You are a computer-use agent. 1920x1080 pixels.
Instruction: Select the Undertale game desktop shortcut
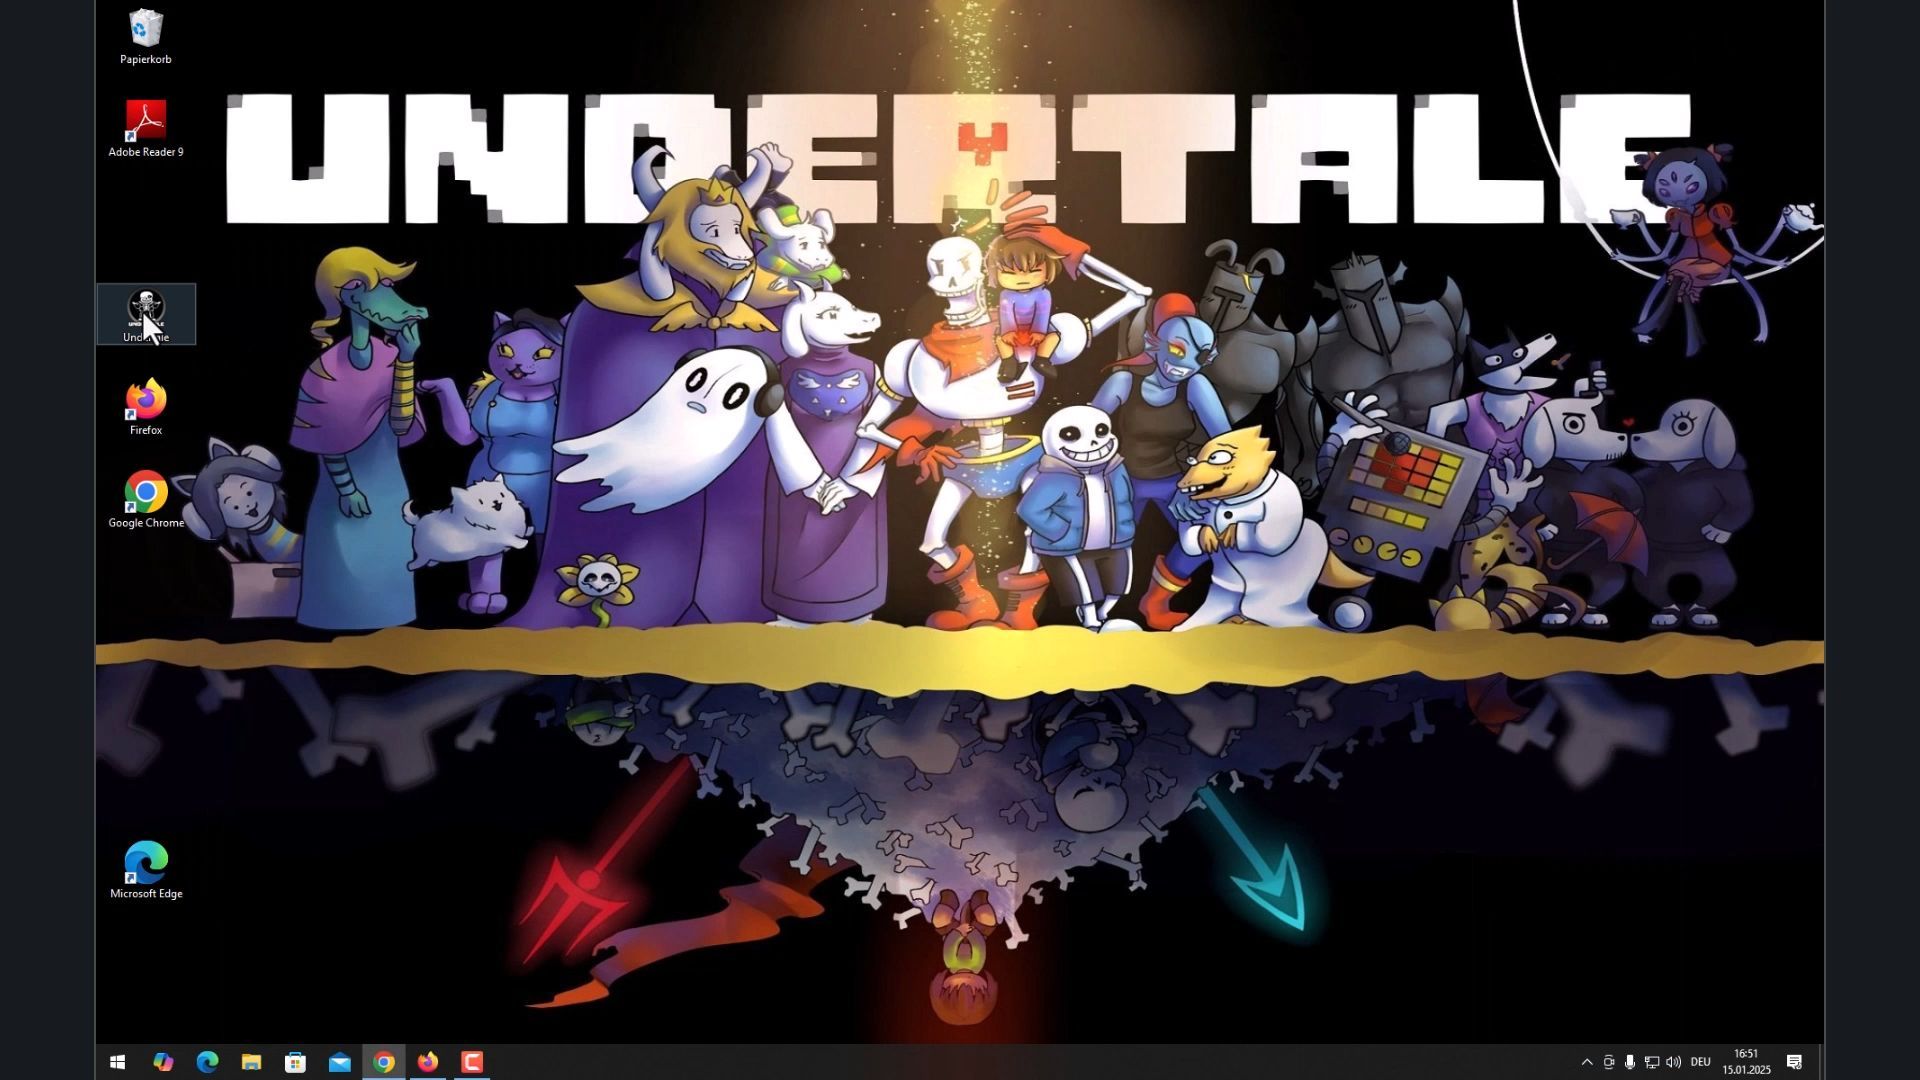pos(146,314)
